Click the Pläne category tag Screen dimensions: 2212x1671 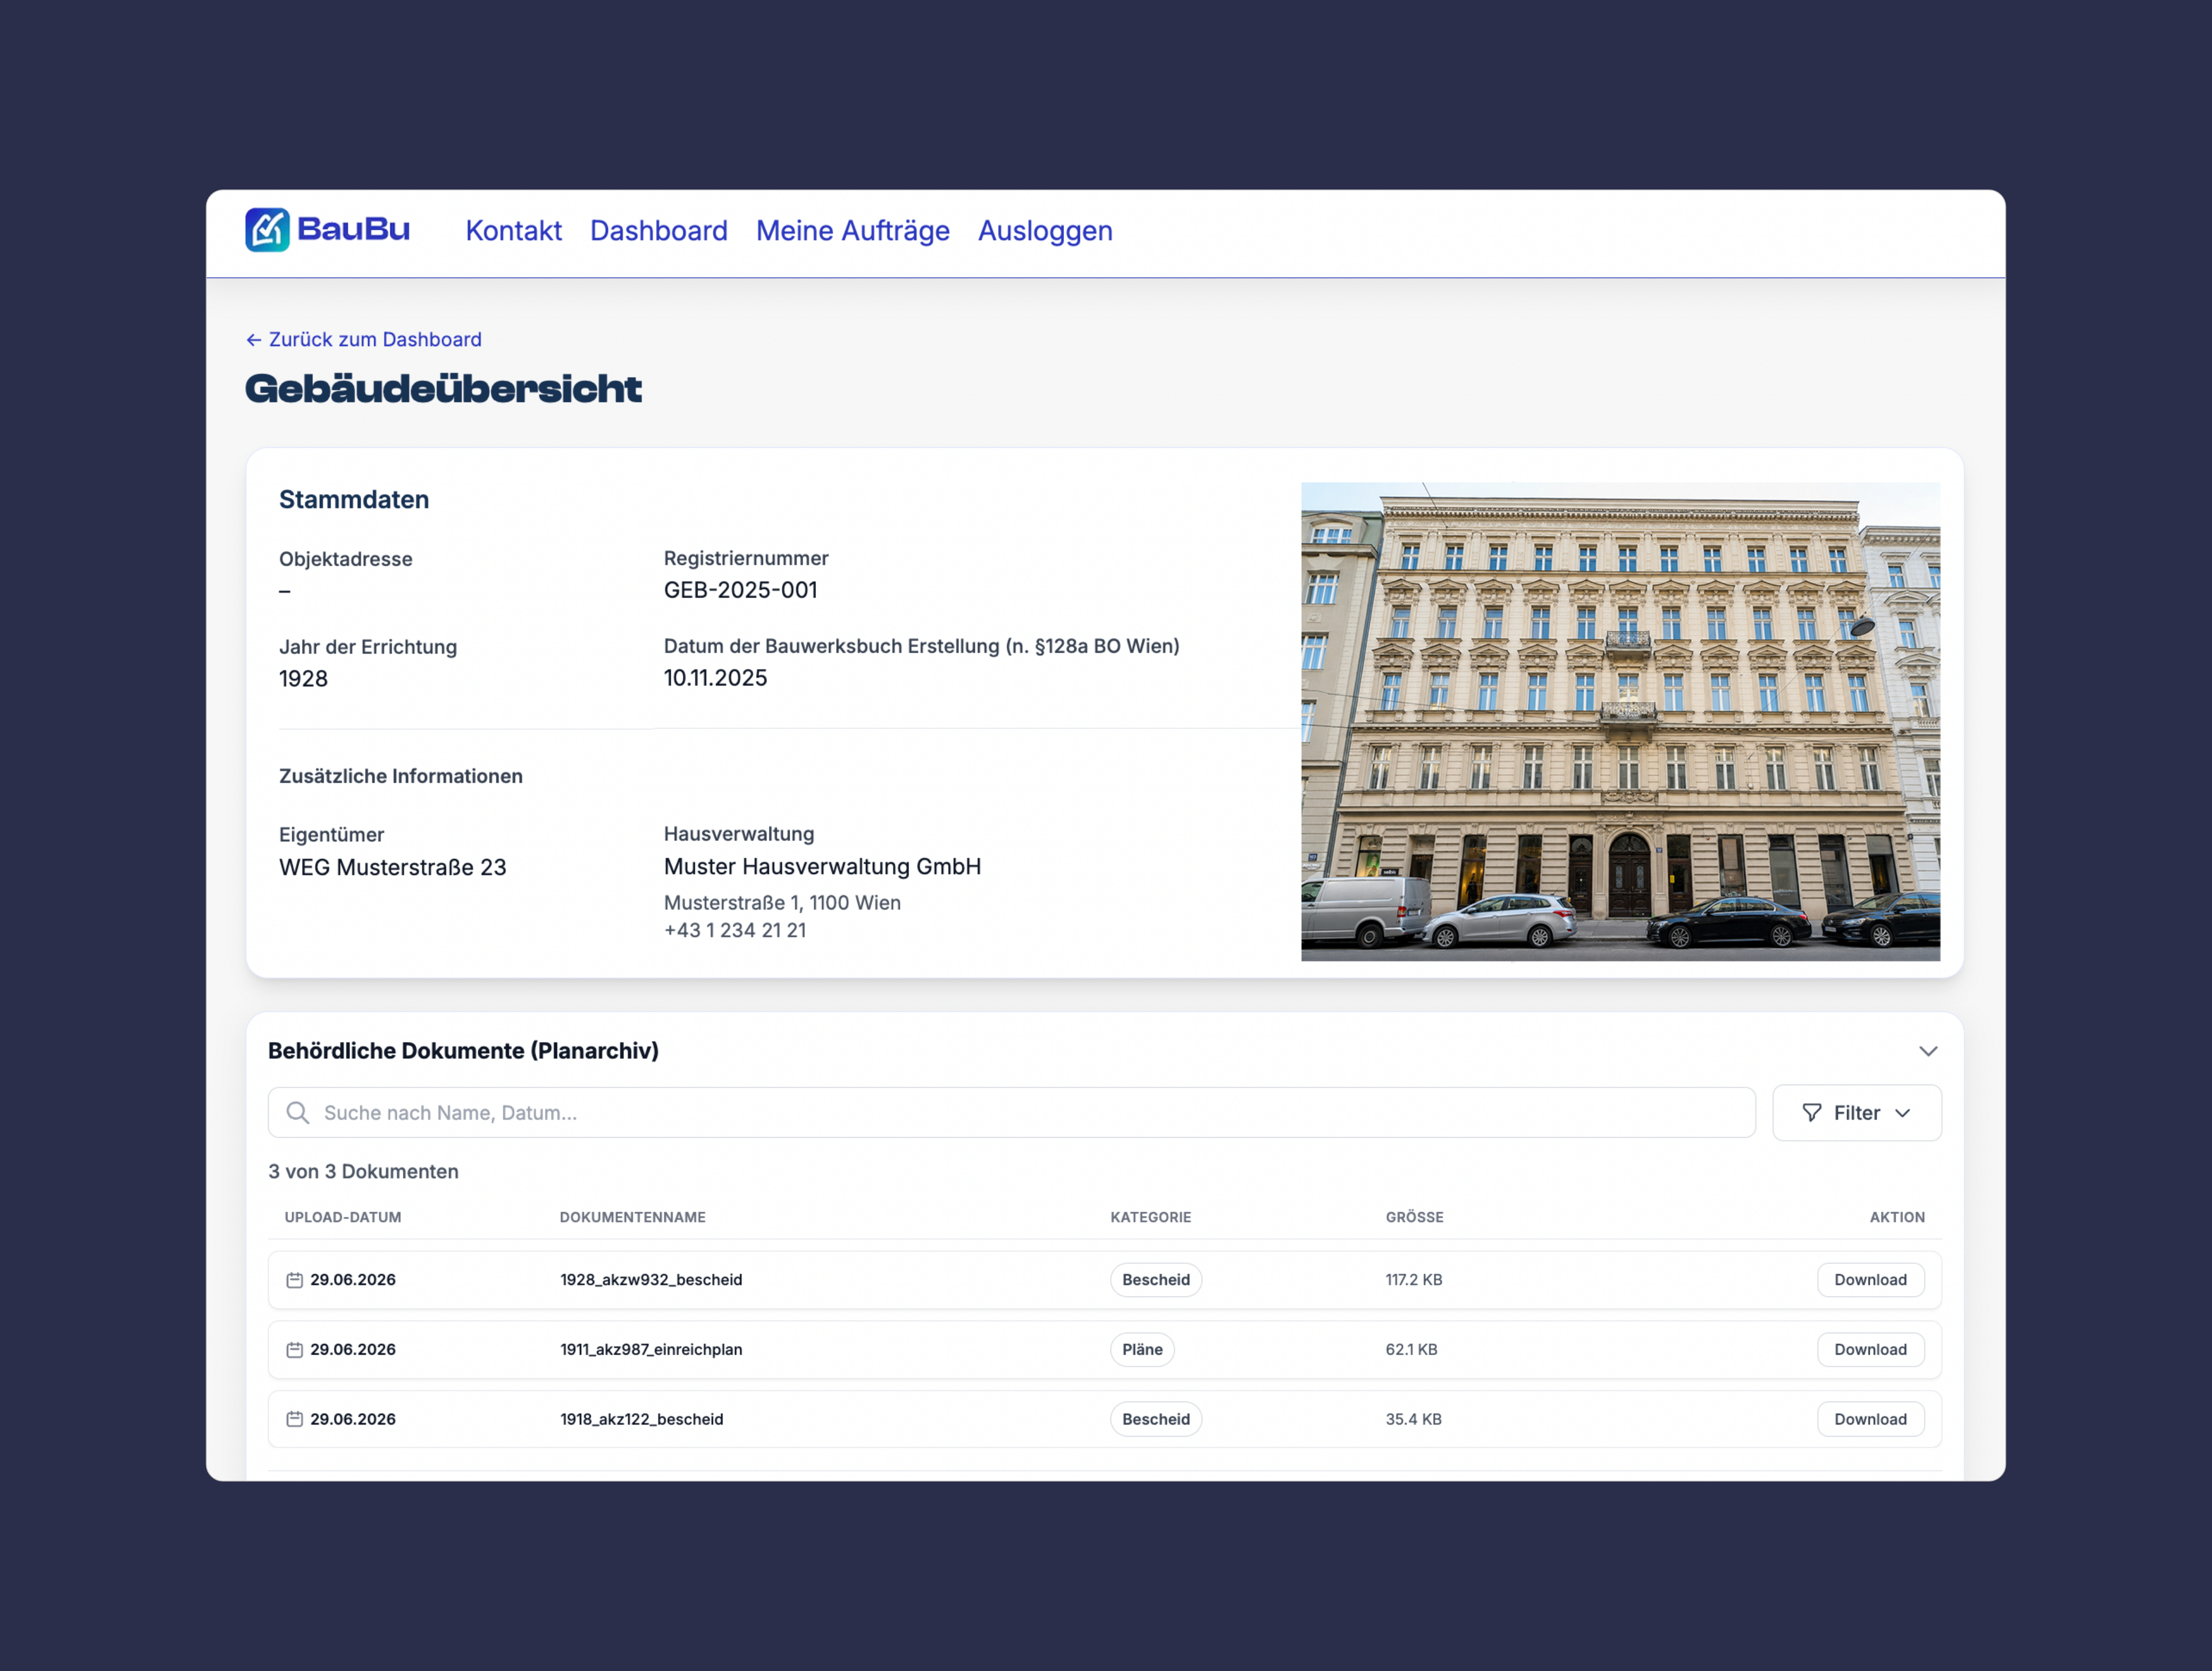click(x=1142, y=1350)
